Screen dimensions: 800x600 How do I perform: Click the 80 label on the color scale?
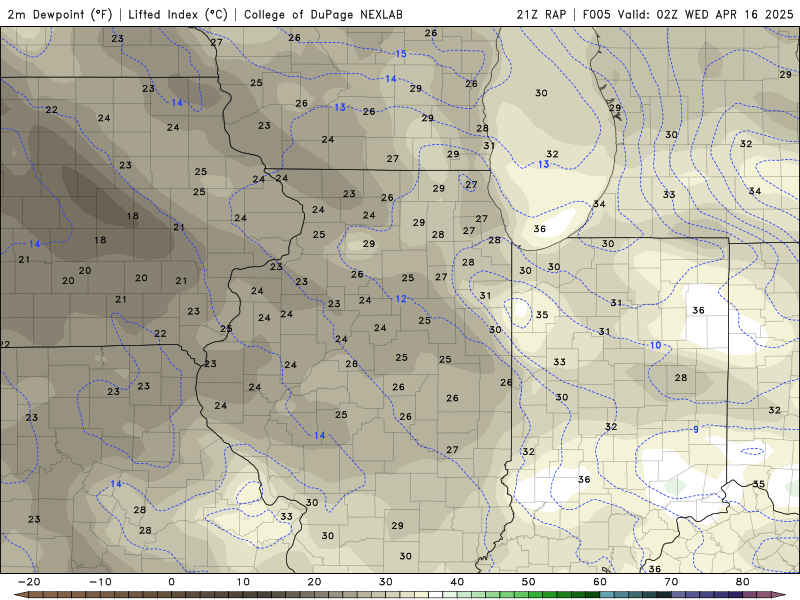(743, 582)
